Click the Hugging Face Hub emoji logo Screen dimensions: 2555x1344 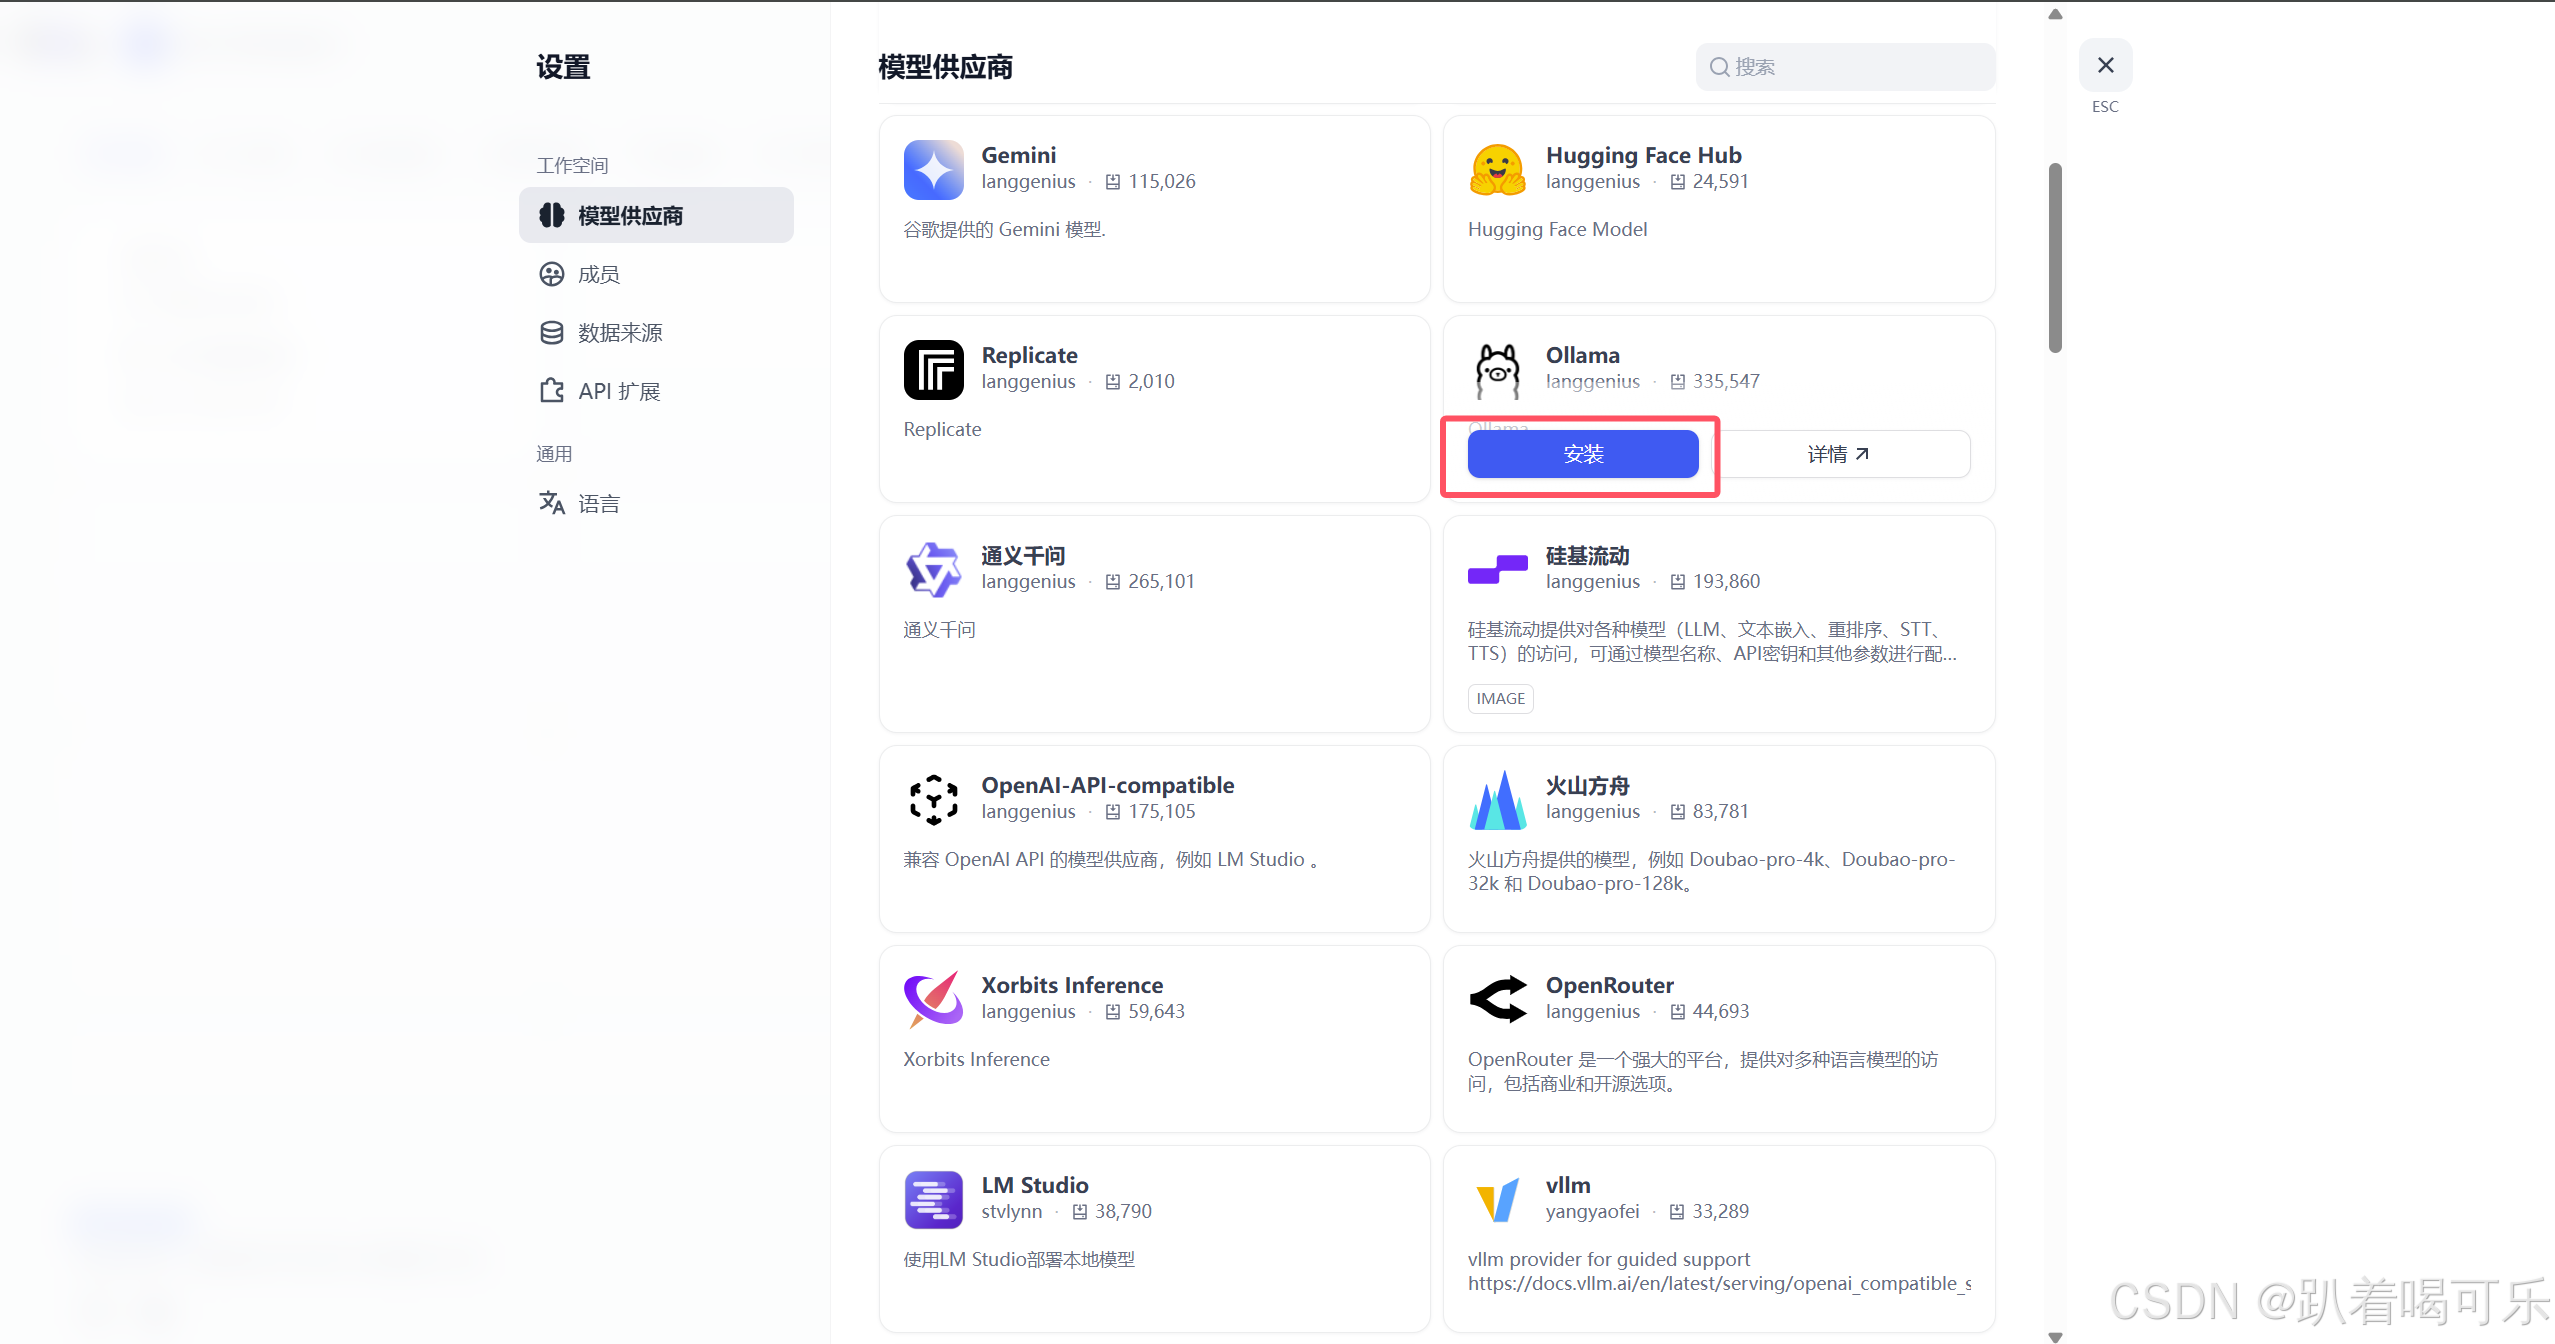click(x=1497, y=169)
